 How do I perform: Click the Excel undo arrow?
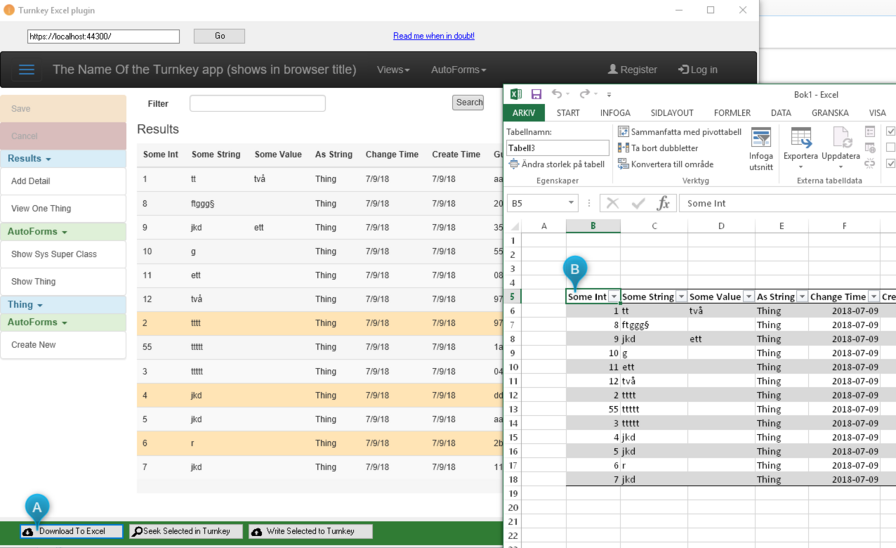click(557, 94)
